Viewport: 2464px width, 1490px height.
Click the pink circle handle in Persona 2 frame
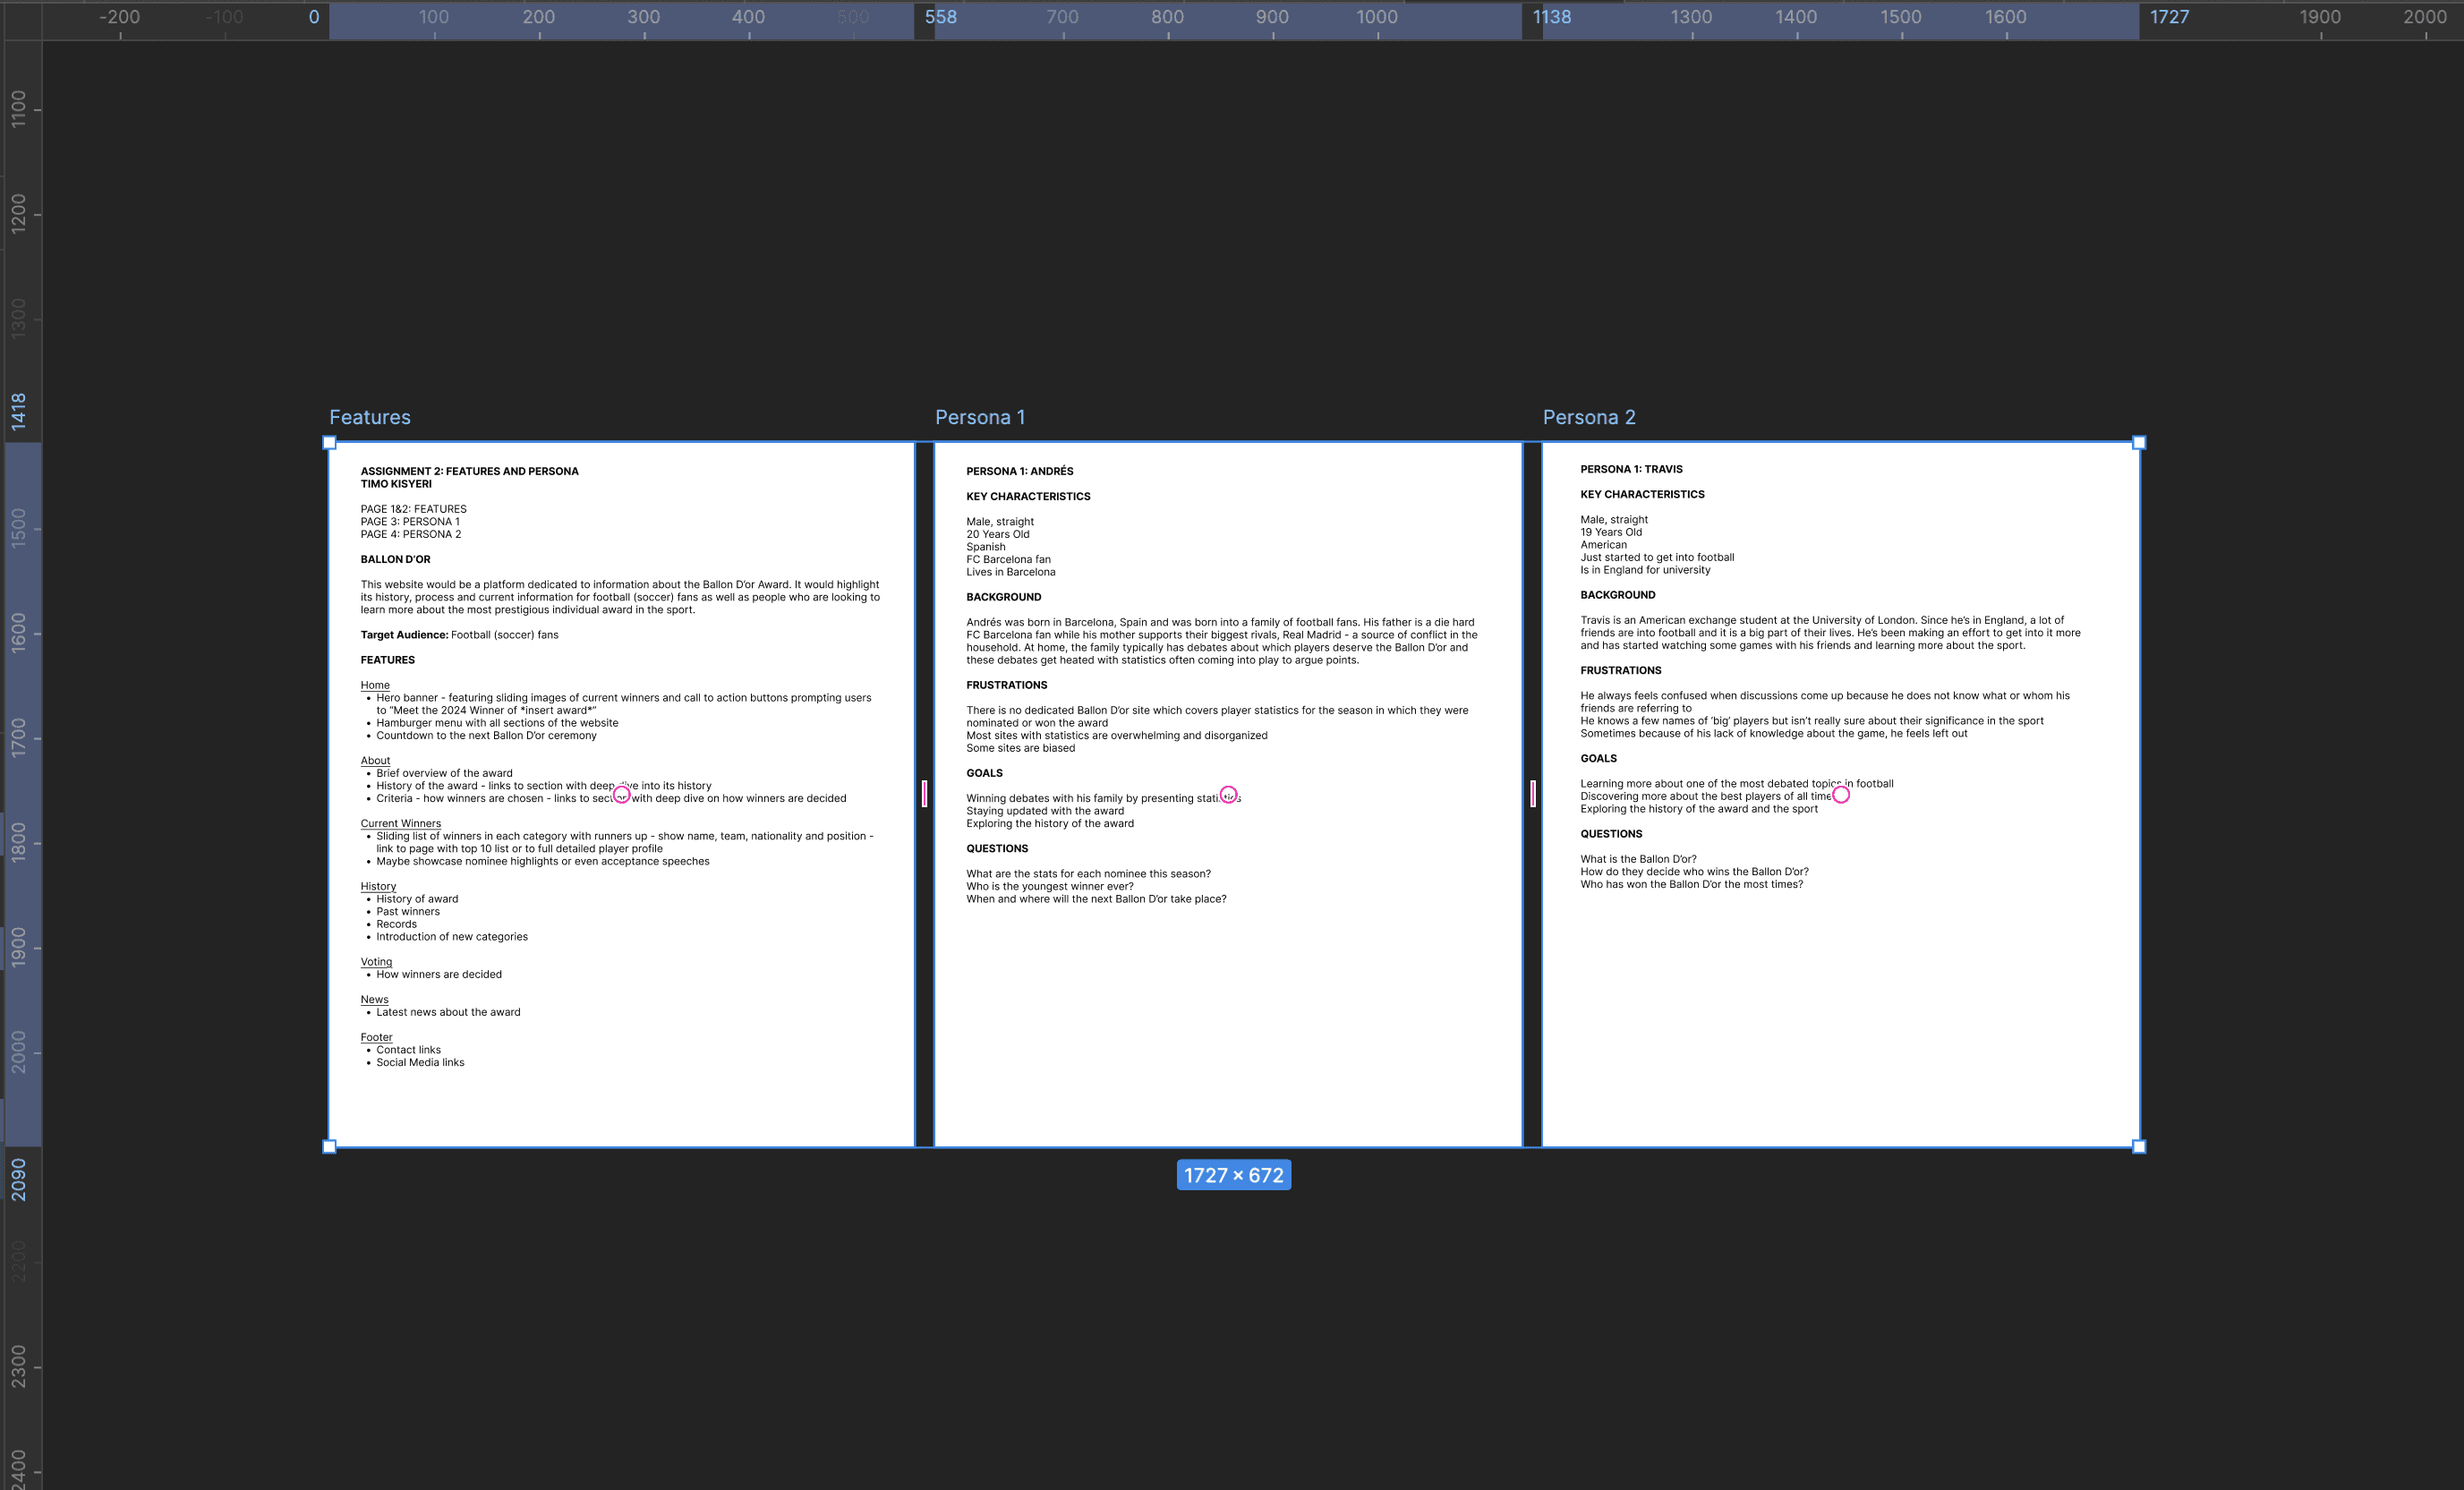(1840, 795)
